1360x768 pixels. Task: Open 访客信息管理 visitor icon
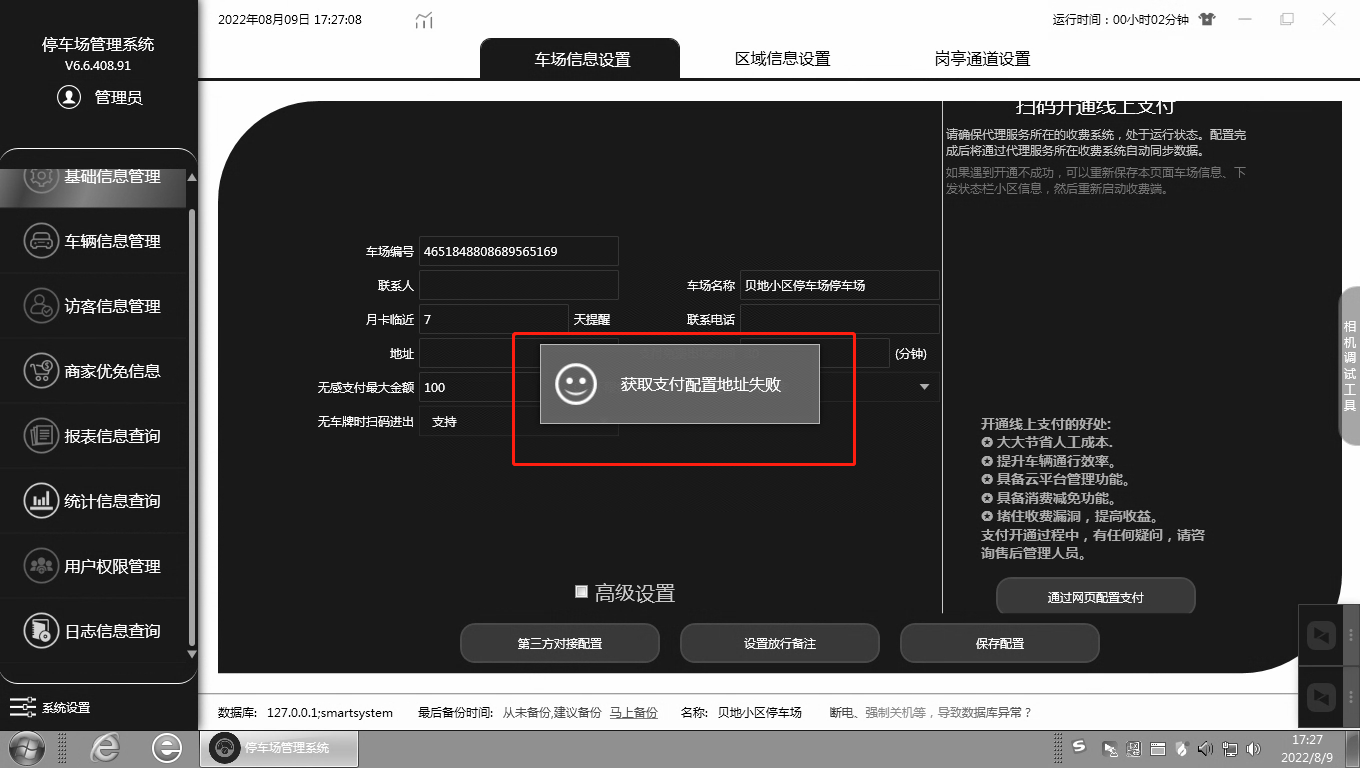[41, 306]
